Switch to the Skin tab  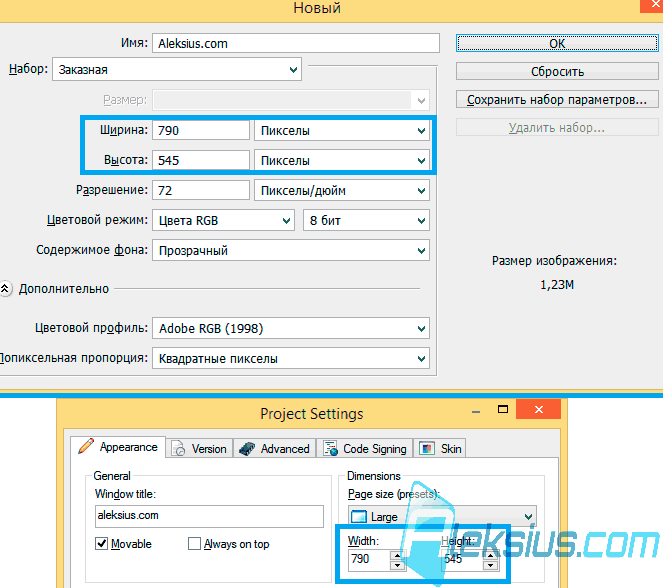tap(440, 449)
